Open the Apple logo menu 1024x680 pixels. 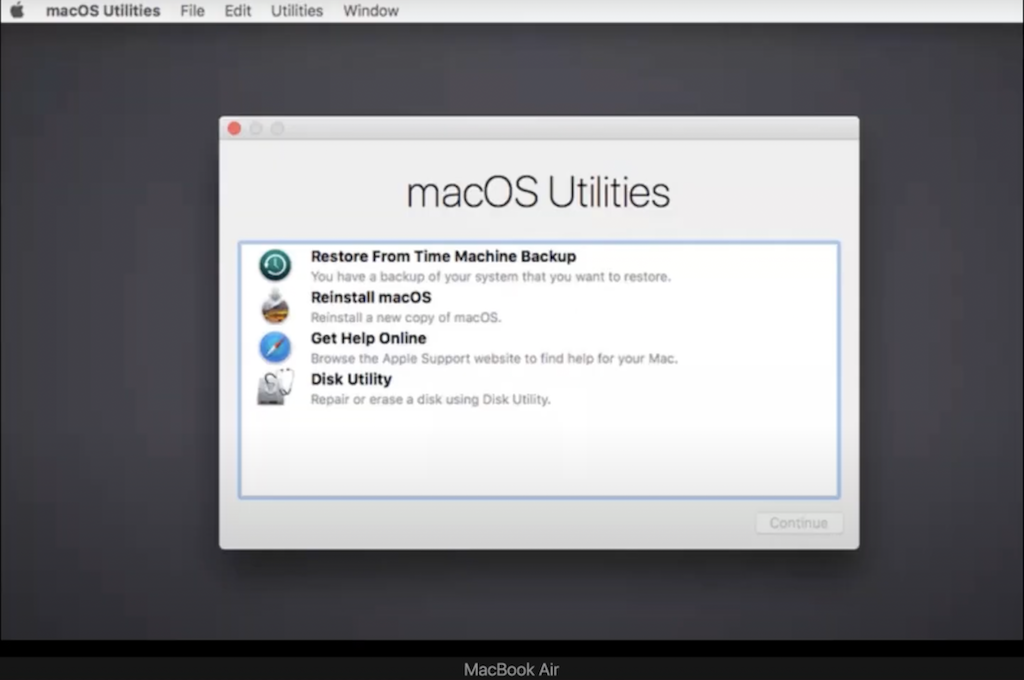point(18,10)
